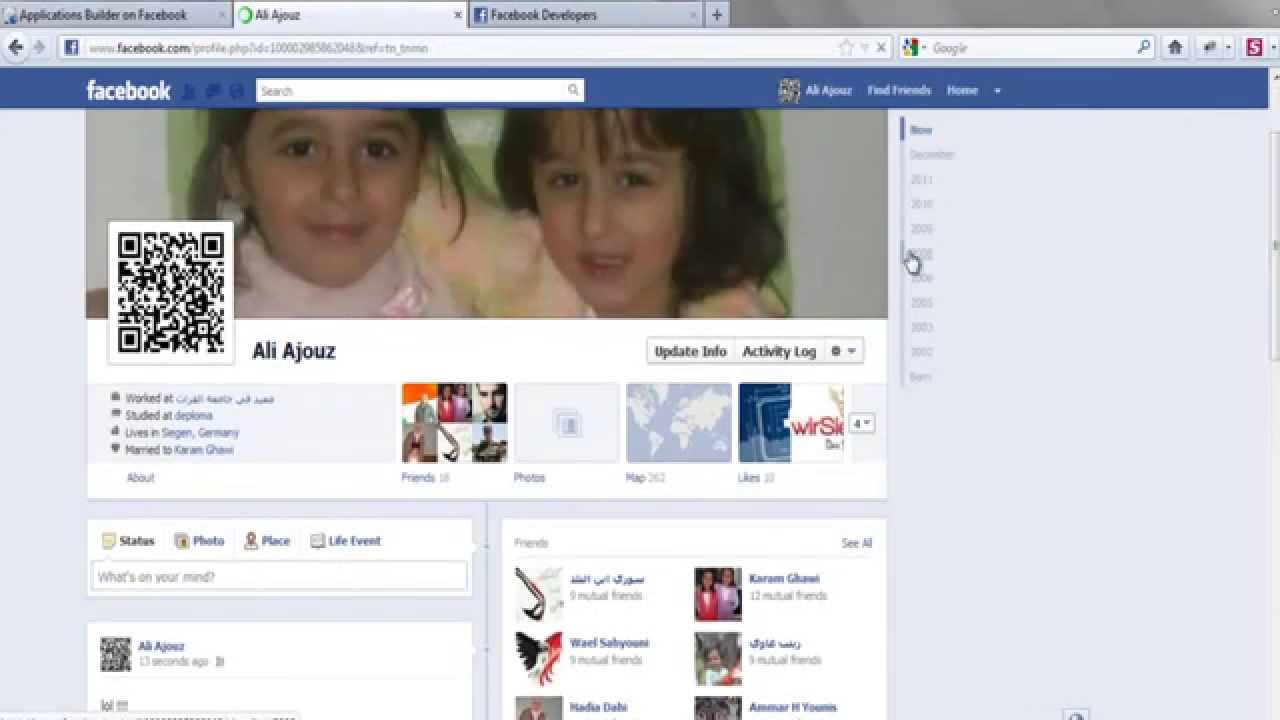Screen dimensions: 1280x720
Task: Click the browser back arrow button
Action: (x=15, y=47)
